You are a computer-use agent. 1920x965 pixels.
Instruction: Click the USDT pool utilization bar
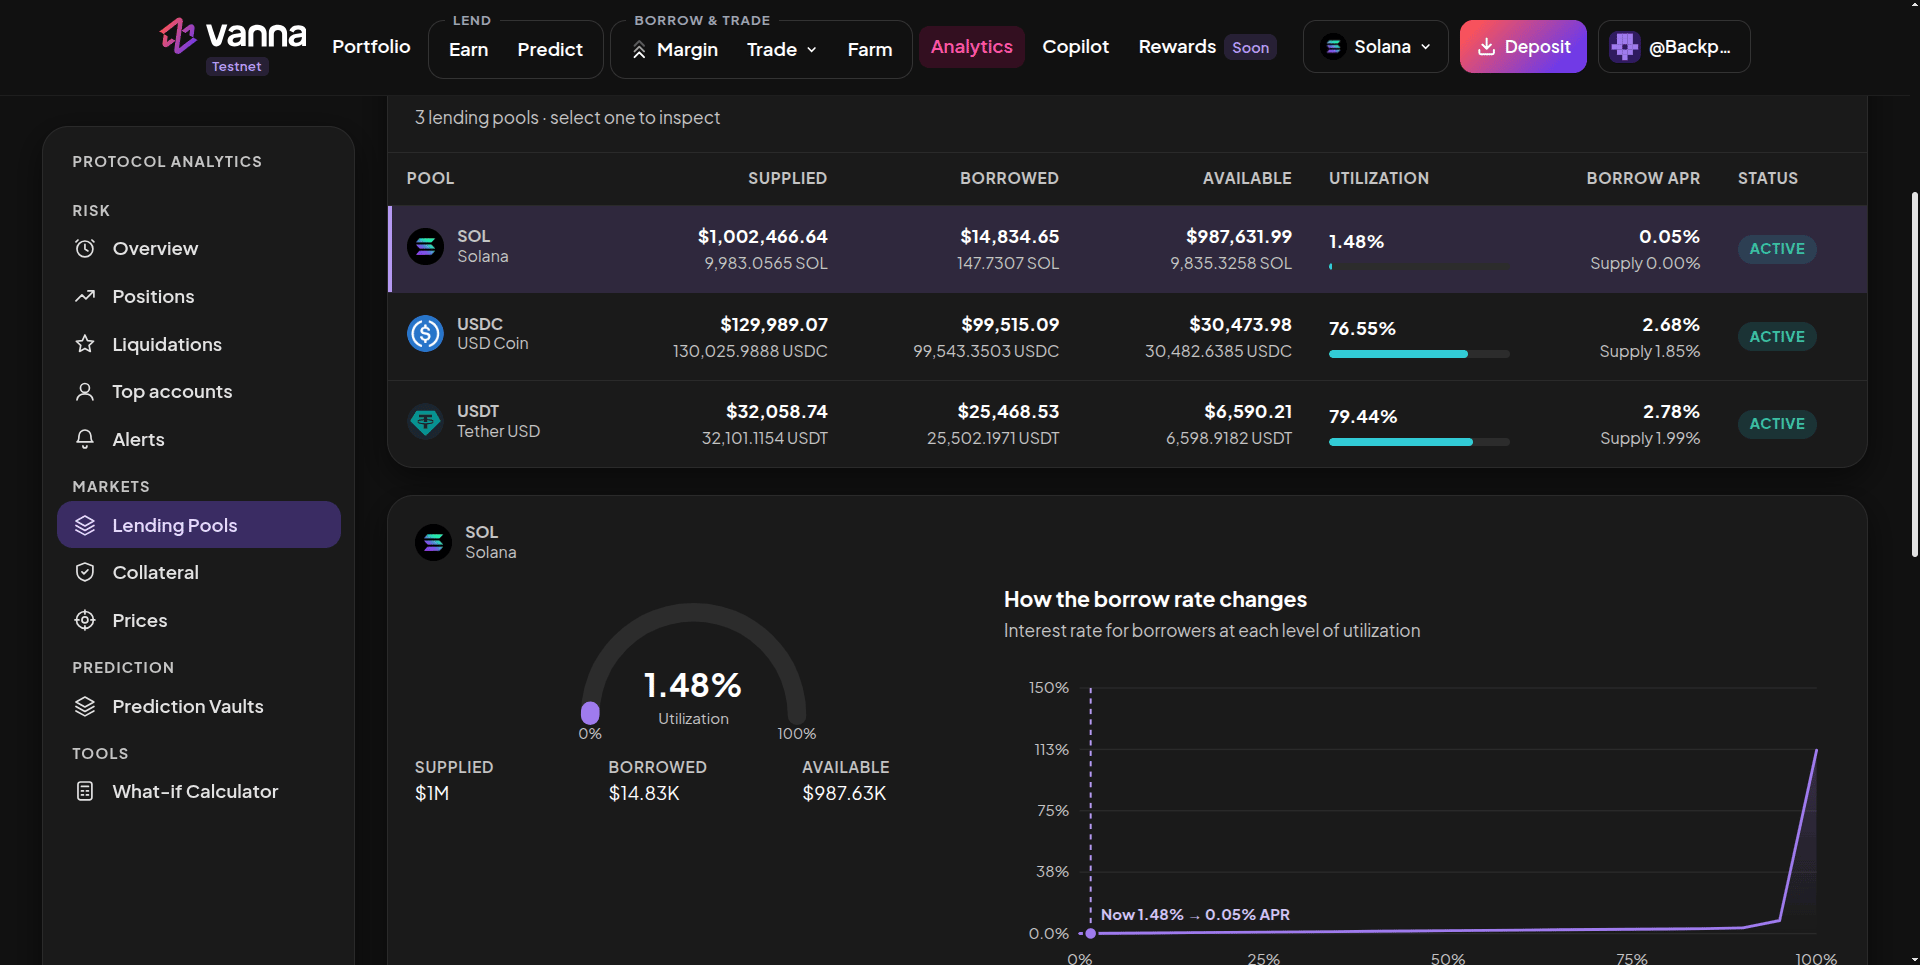pyautogui.click(x=1419, y=441)
